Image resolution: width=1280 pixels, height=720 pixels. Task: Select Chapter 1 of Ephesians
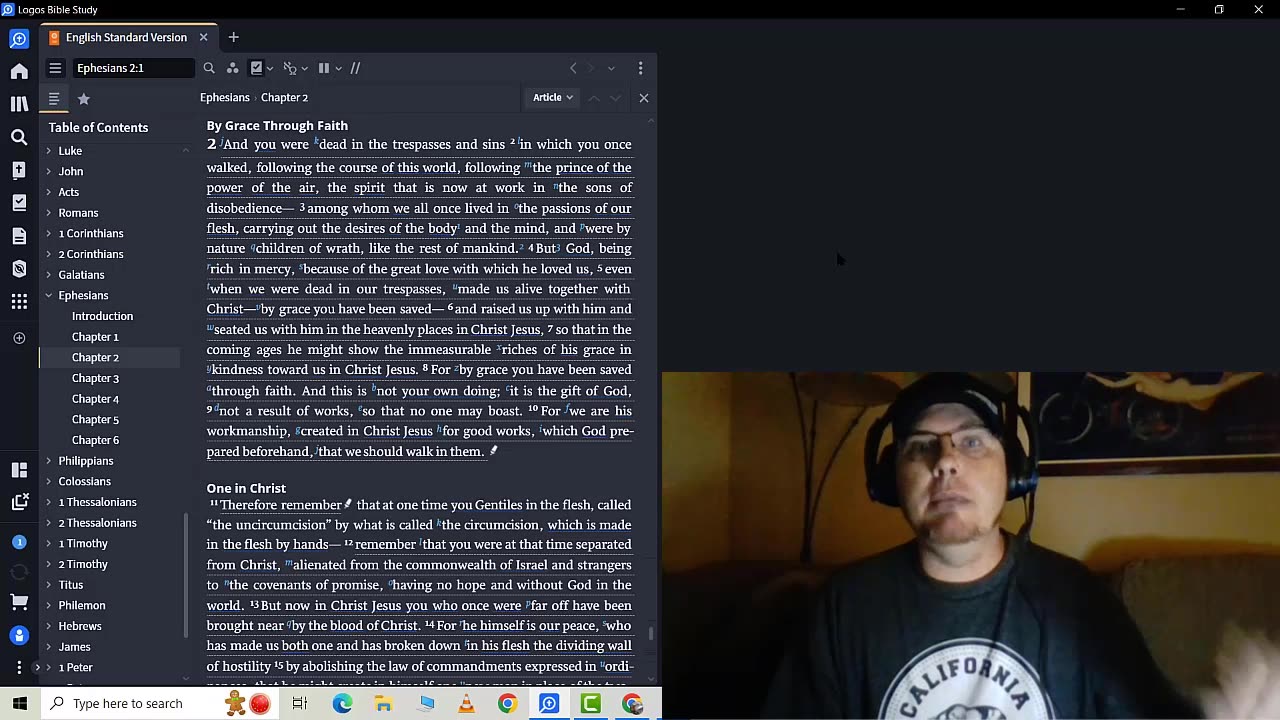[95, 337]
